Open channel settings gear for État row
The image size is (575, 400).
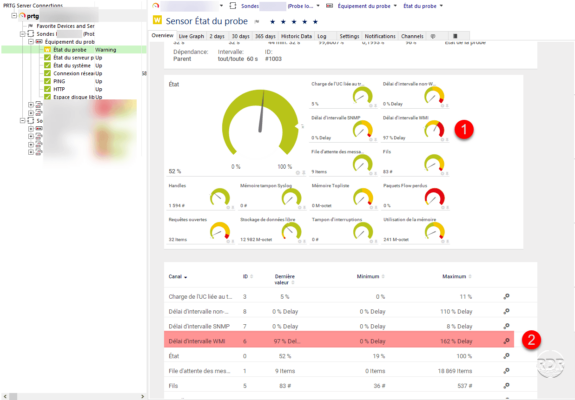pos(506,356)
